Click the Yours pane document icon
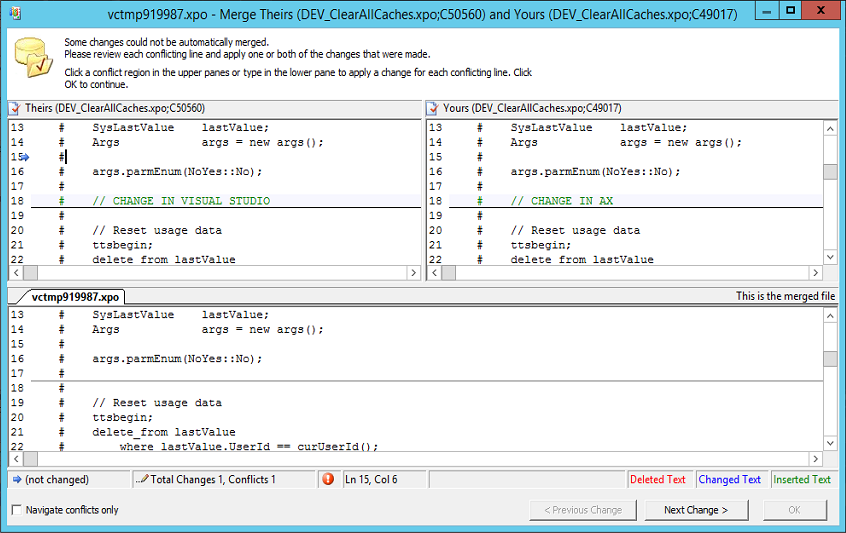846x533 pixels. click(433, 108)
